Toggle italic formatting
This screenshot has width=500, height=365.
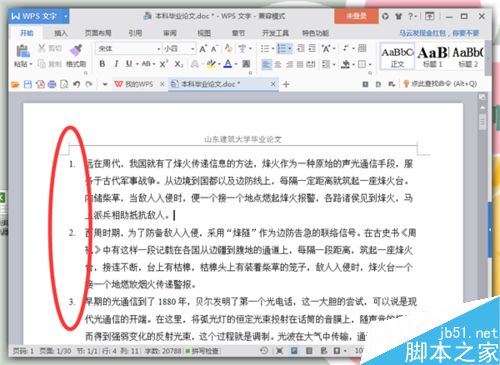click(116, 64)
